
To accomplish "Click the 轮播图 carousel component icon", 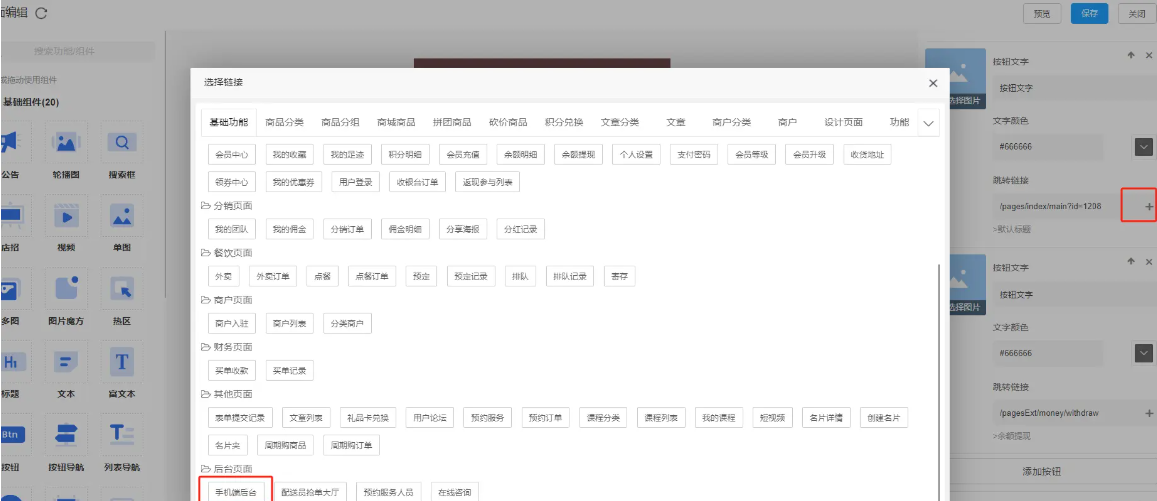I will click(x=66, y=142).
